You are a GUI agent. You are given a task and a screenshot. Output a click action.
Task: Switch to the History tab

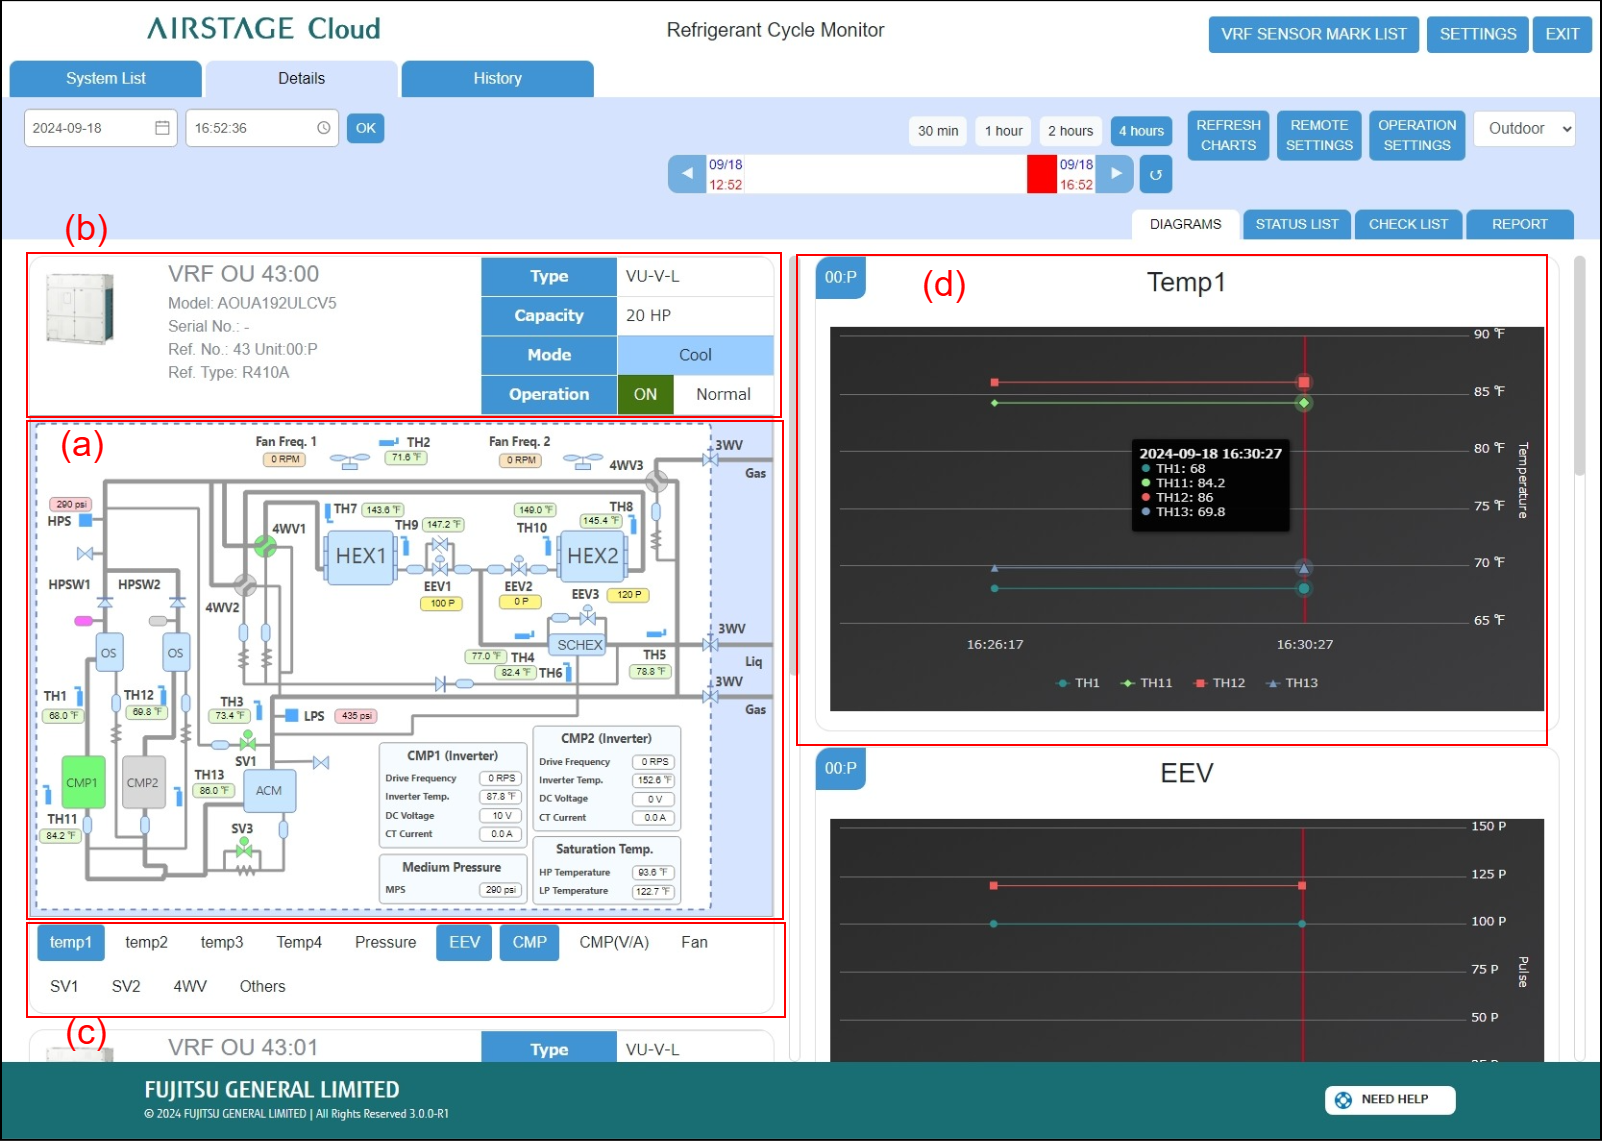pos(497,78)
